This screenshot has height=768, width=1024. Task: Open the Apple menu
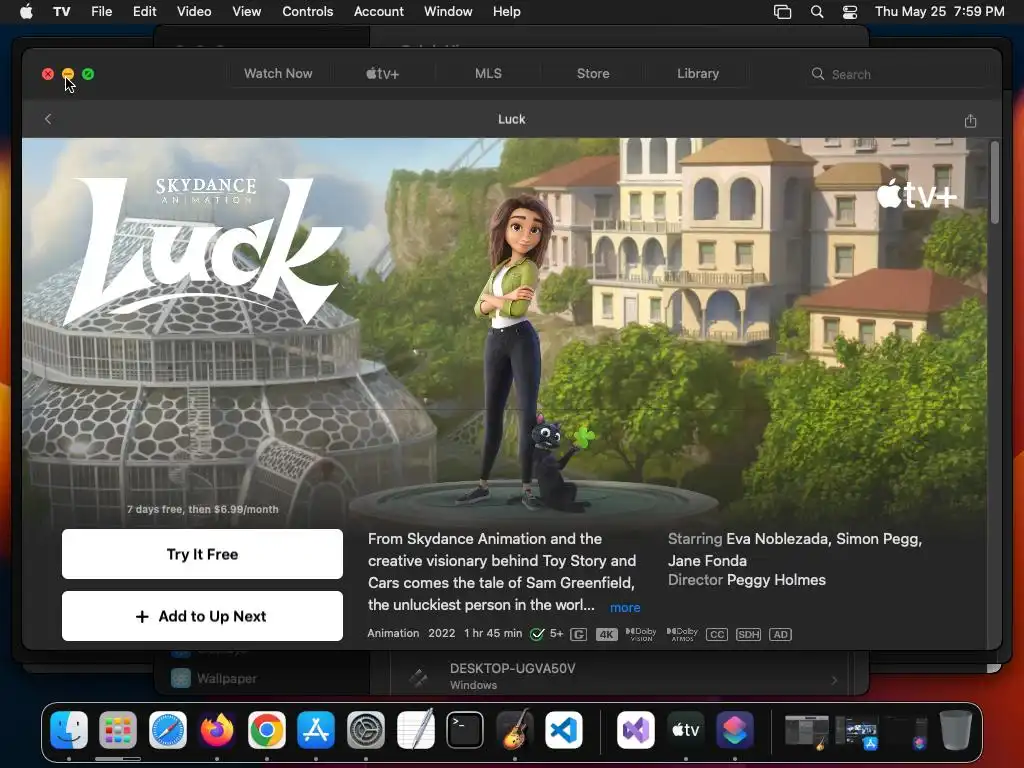26,12
